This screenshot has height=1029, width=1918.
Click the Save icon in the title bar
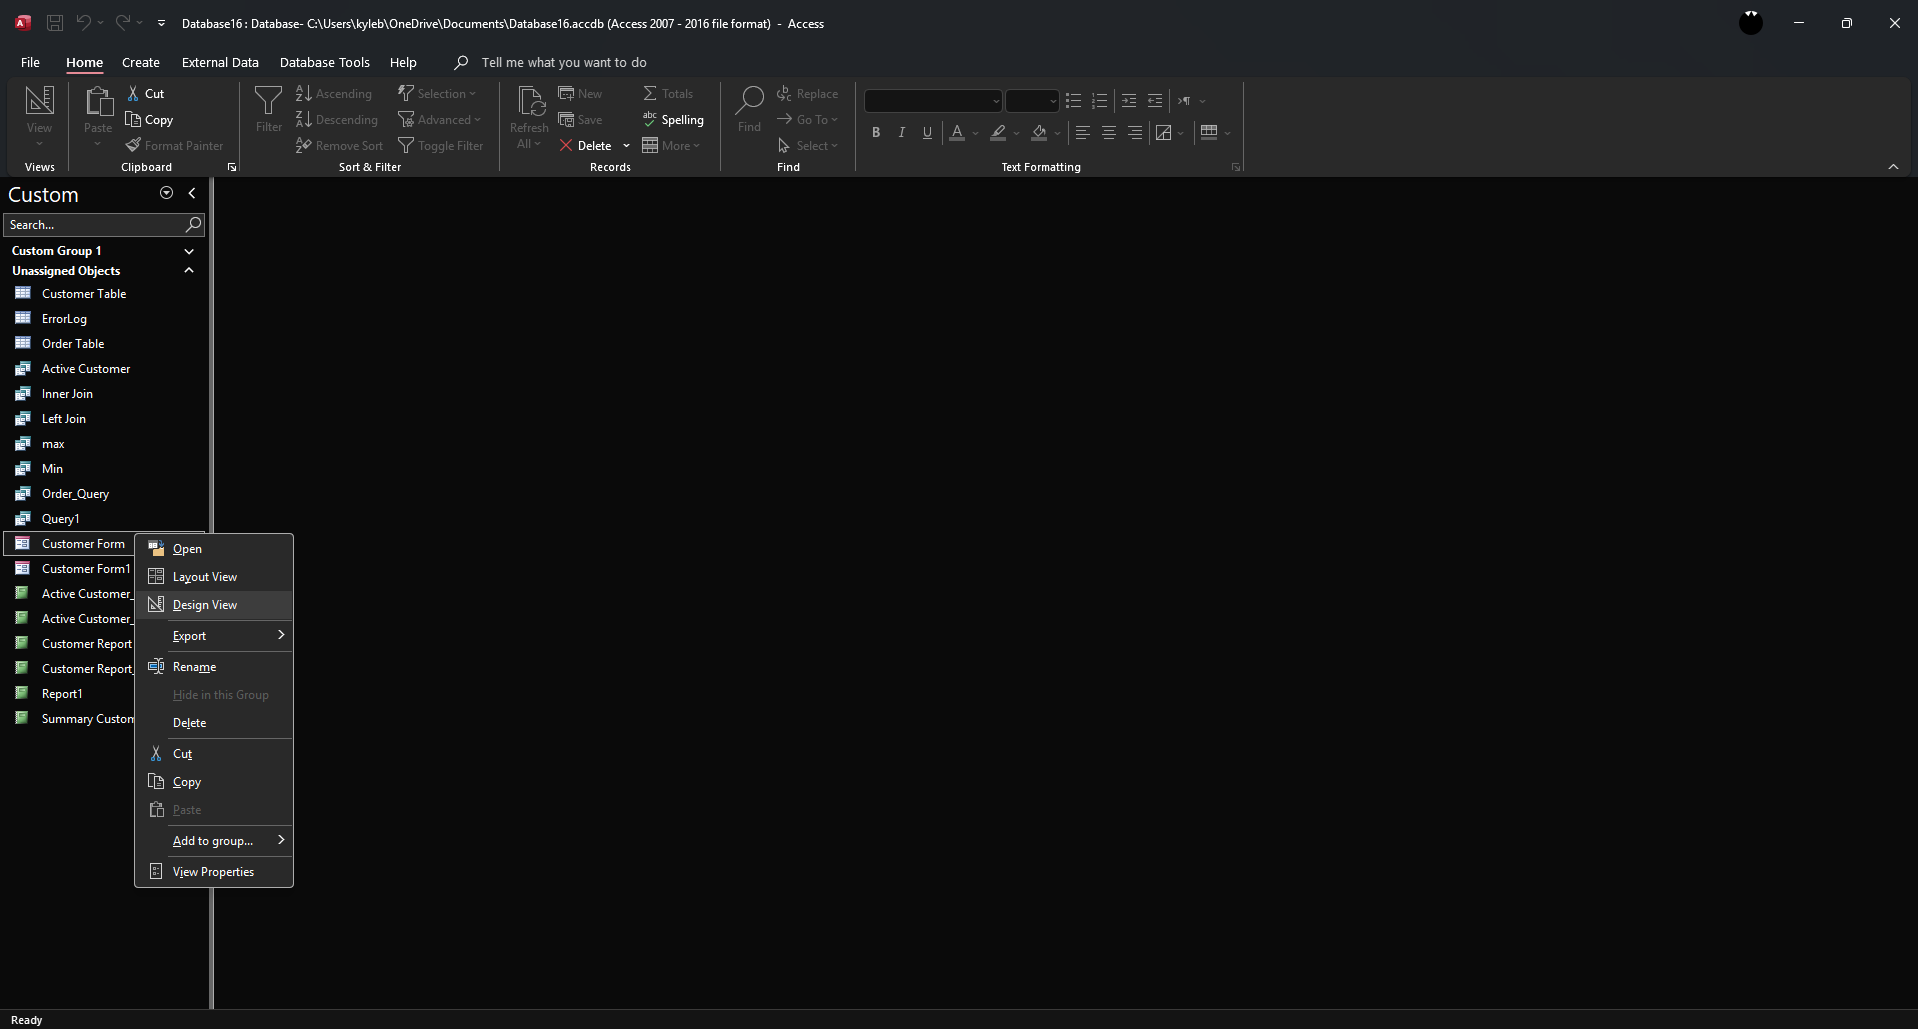click(x=55, y=22)
